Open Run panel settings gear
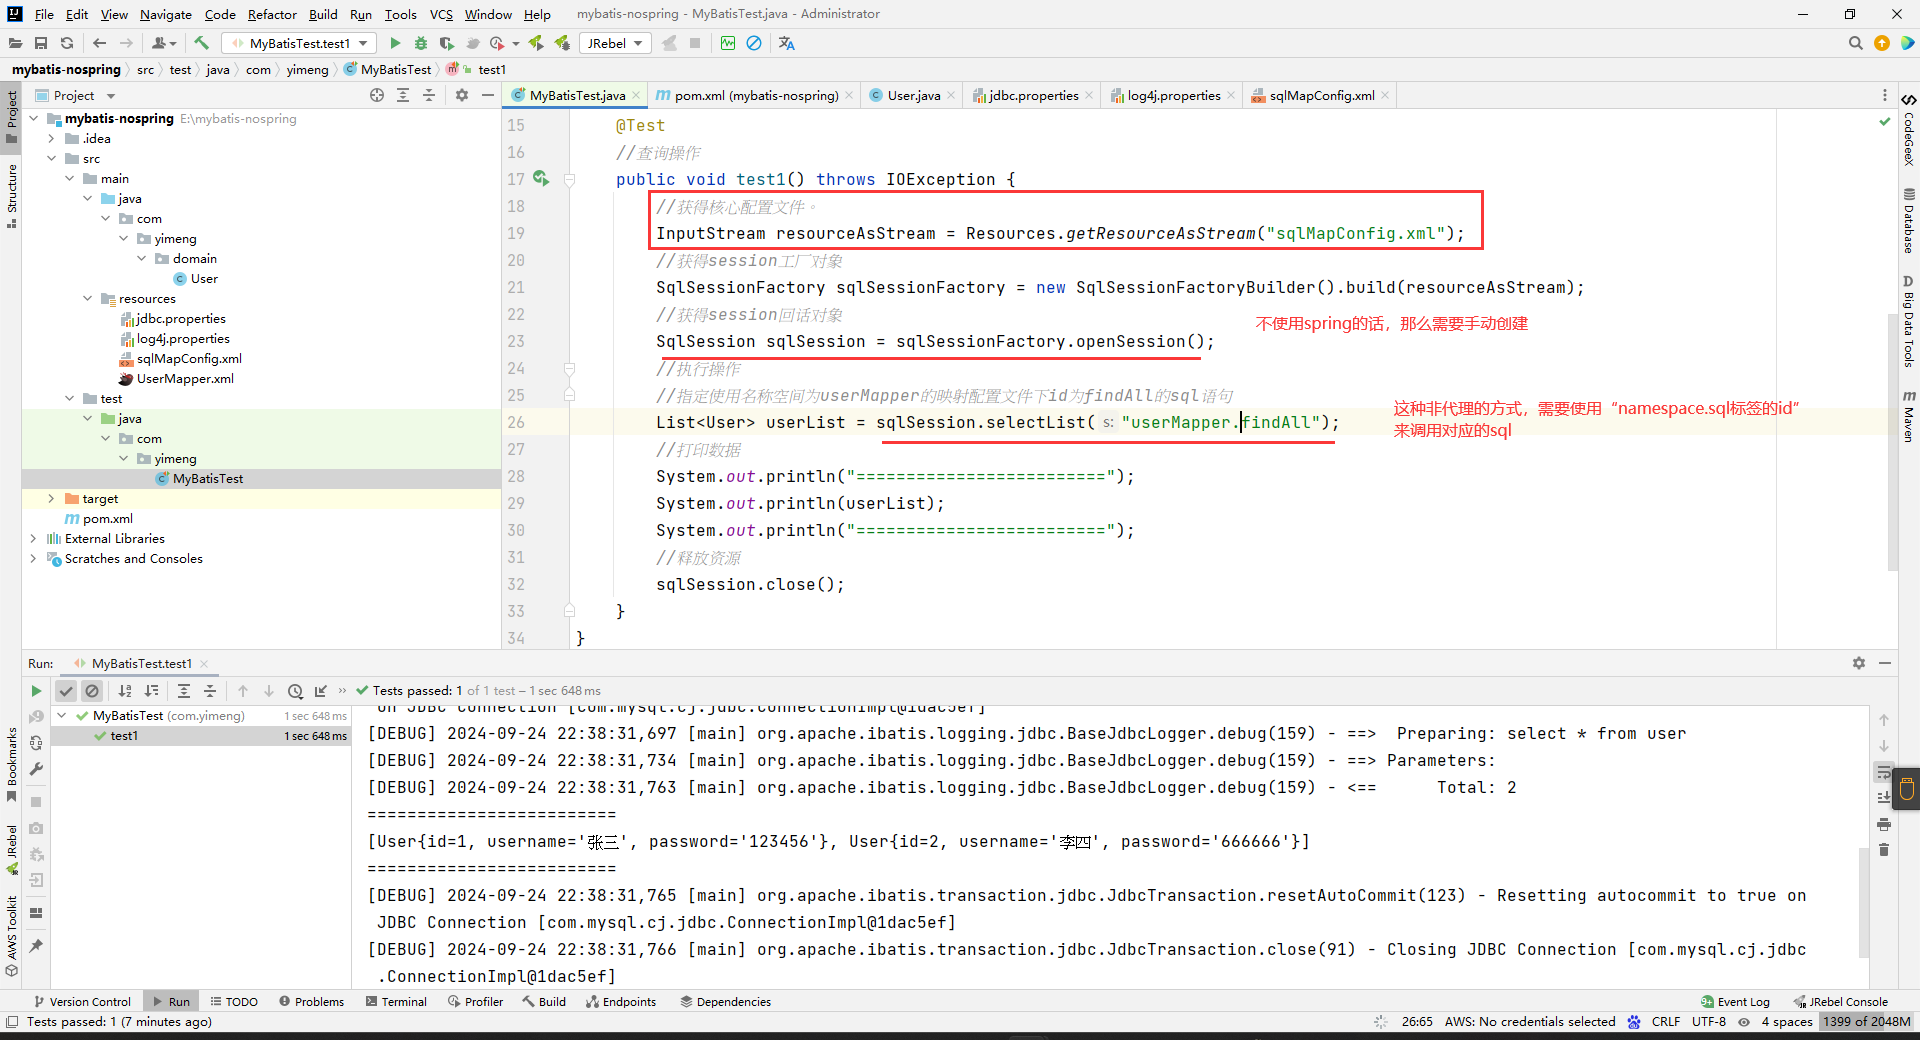 tap(1859, 663)
